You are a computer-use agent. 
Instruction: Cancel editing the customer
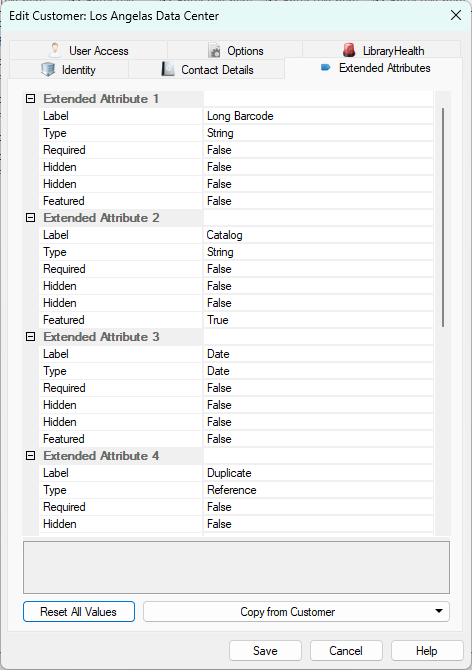coord(346,650)
